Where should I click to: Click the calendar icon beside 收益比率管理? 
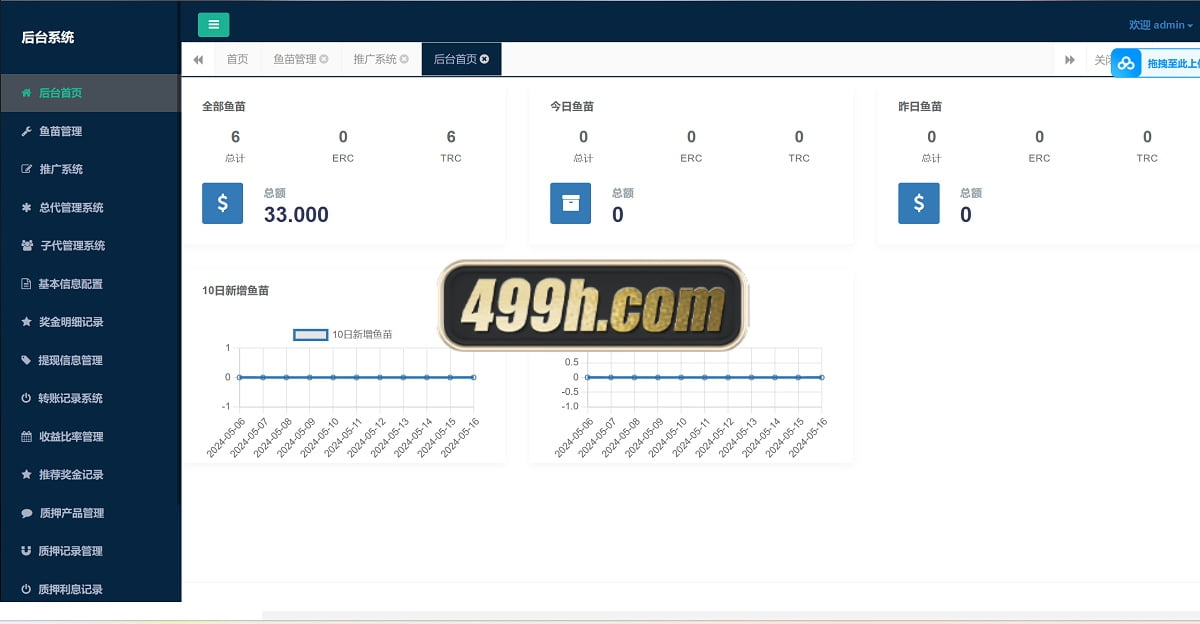point(26,437)
